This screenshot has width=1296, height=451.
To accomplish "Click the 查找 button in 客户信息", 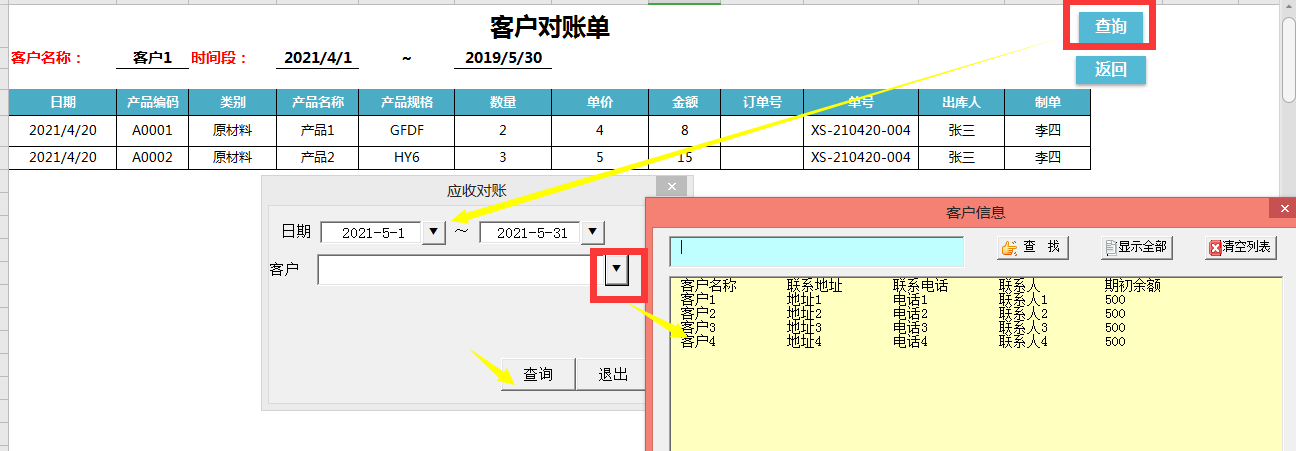I will tap(1034, 247).
